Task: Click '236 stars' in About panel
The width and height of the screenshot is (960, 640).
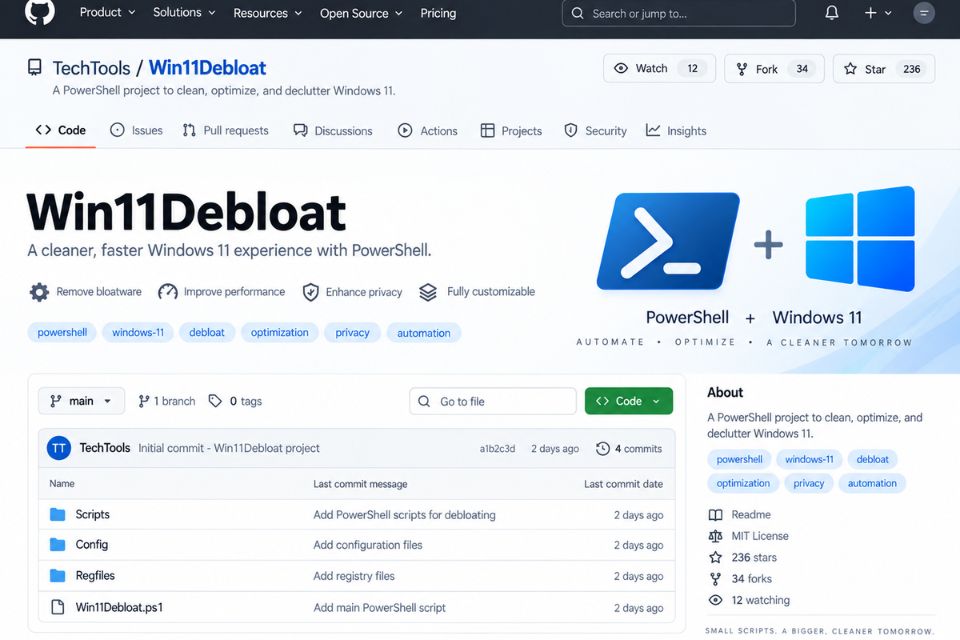Action: [754, 557]
